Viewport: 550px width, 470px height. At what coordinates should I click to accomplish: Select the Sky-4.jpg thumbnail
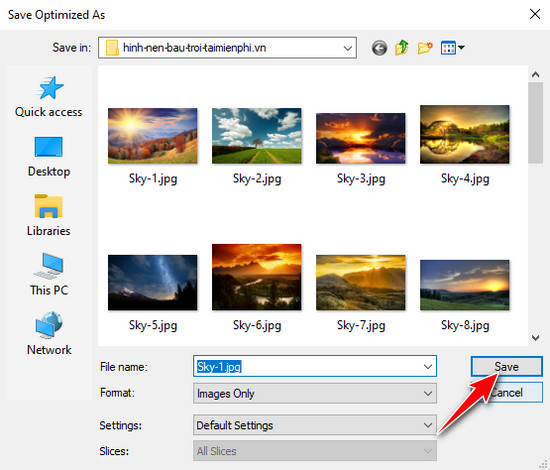tap(465, 134)
